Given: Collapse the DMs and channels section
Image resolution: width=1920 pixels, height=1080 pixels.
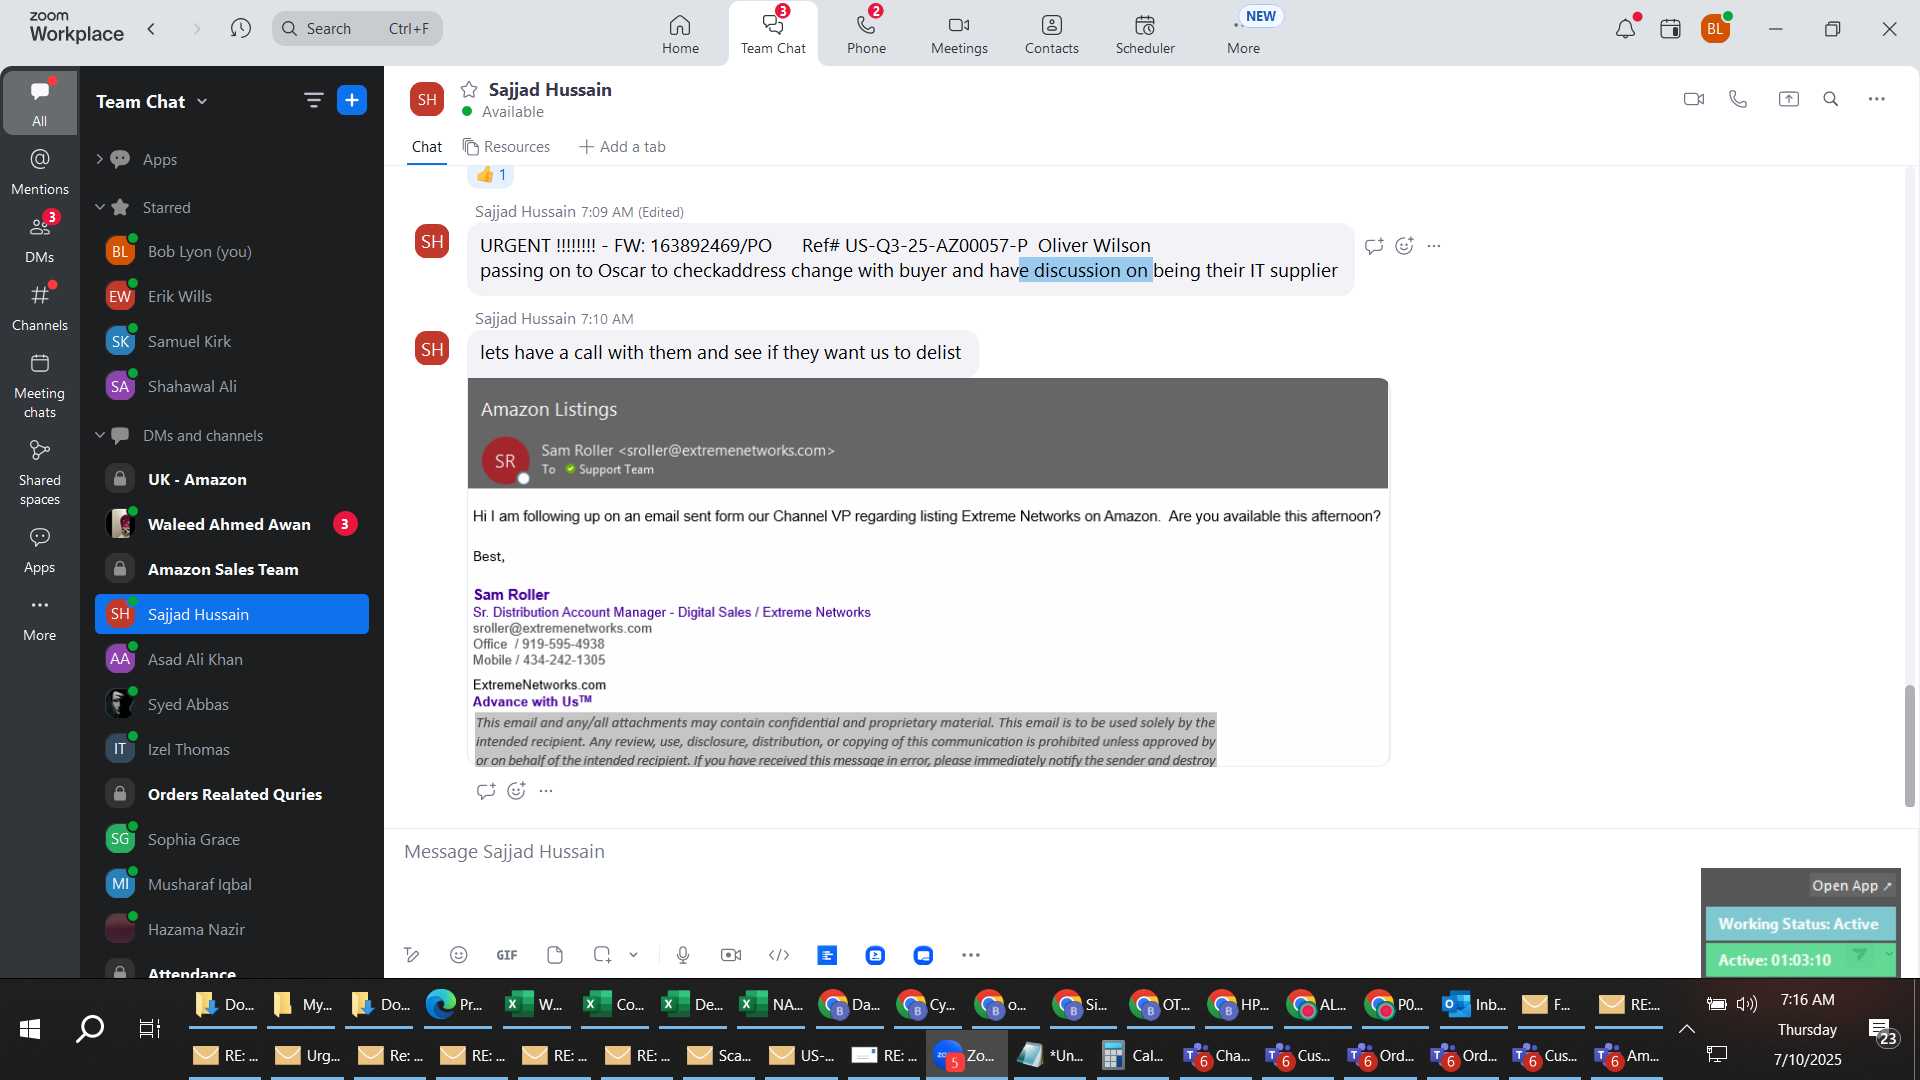Looking at the screenshot, I should pos(99,435).
